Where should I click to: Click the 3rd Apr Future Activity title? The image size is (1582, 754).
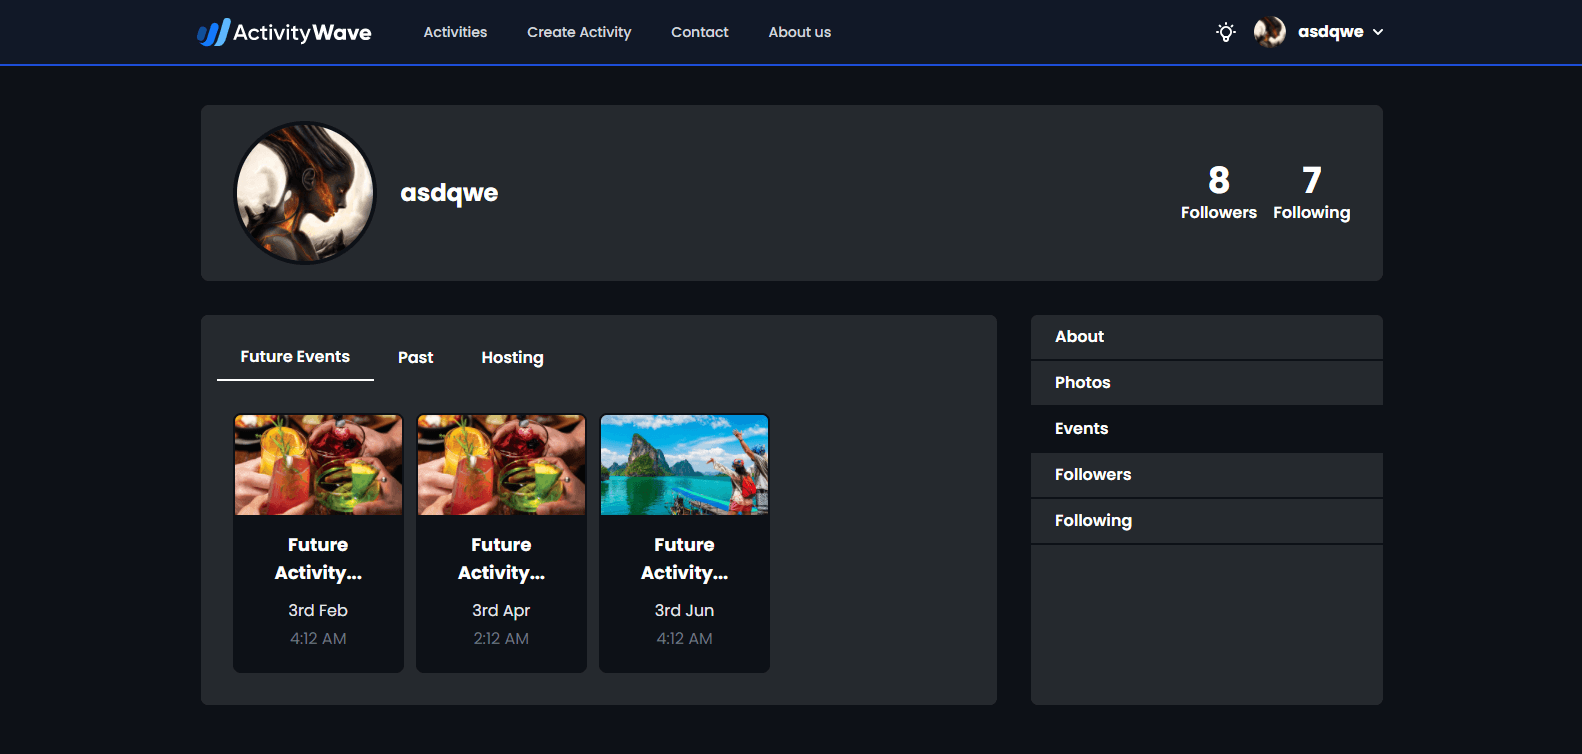tap(501, 558)
